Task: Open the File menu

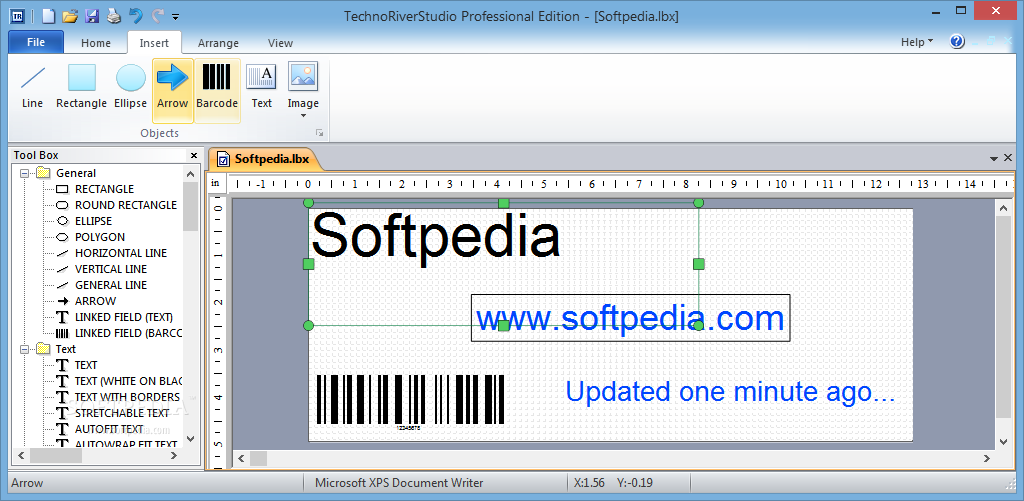Action: click(36, 42)
